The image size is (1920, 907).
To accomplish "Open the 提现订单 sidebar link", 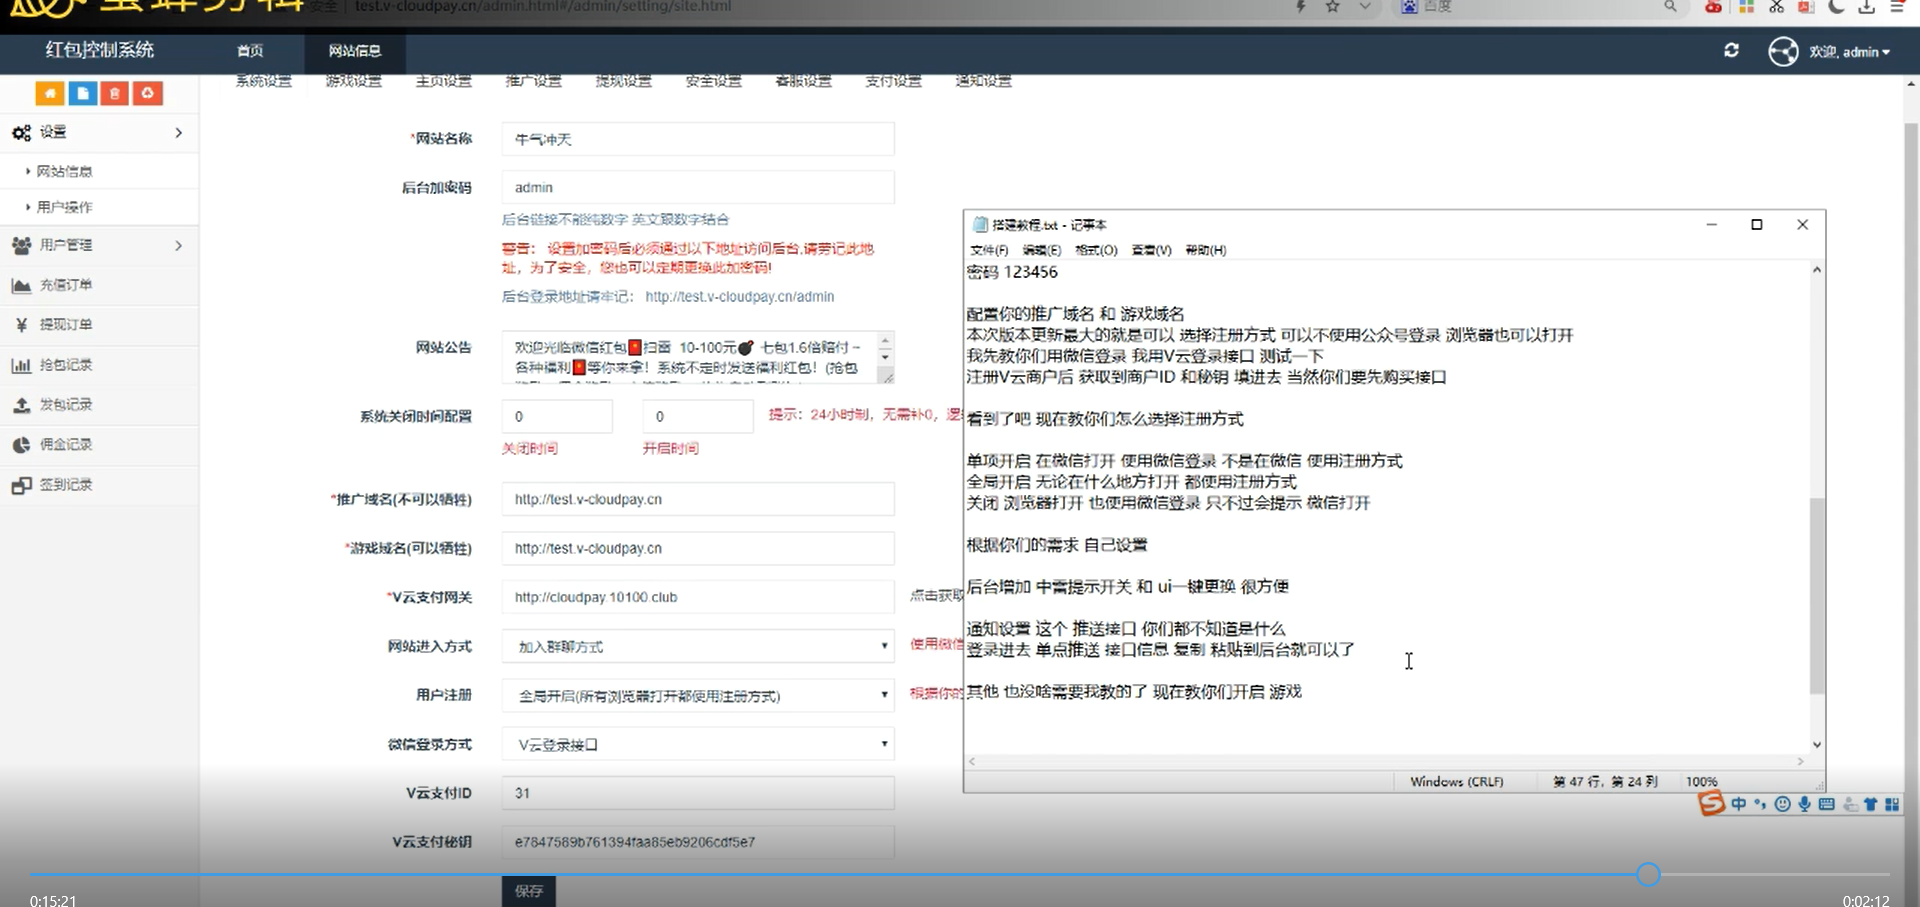I will point(99,325).
